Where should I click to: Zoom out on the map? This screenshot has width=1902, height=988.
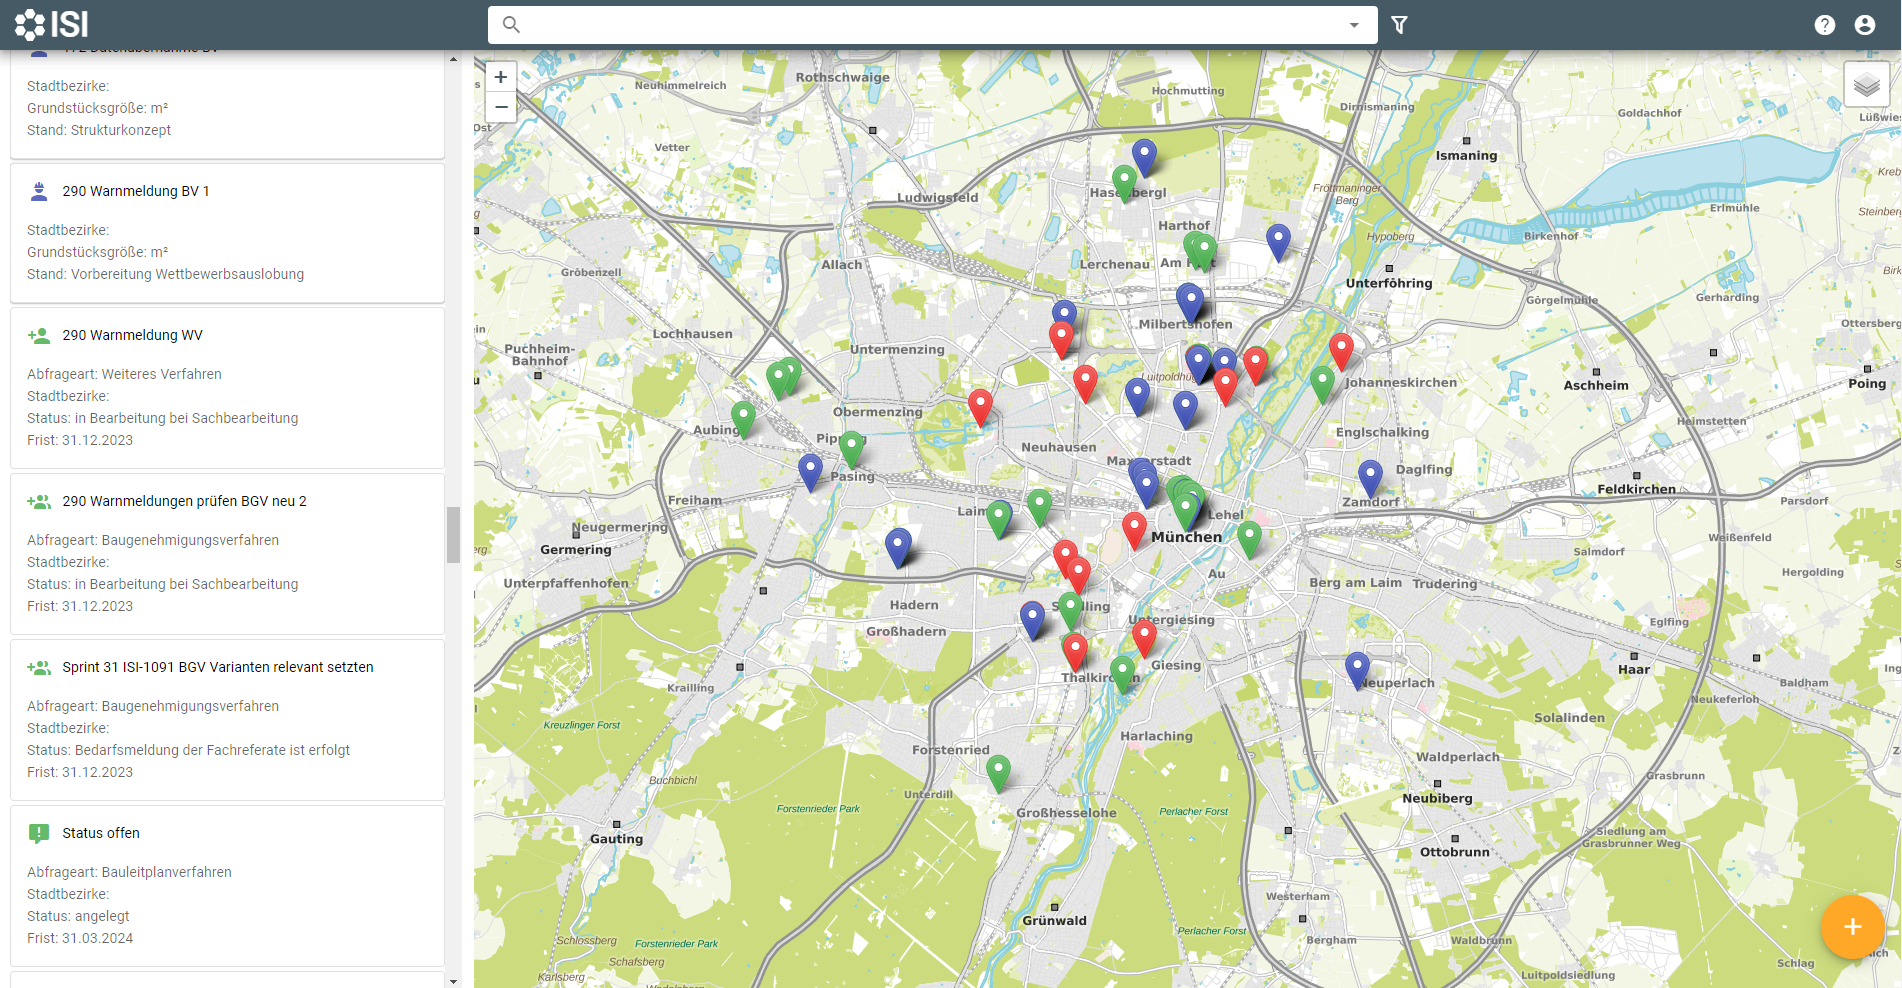coord(501,107)
